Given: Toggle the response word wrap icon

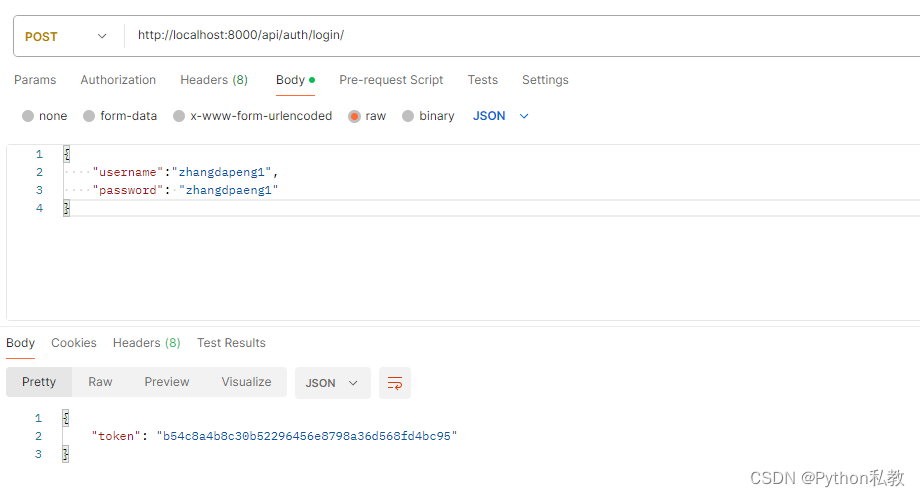Looking at the screenshot, I should tap(395, 383).
